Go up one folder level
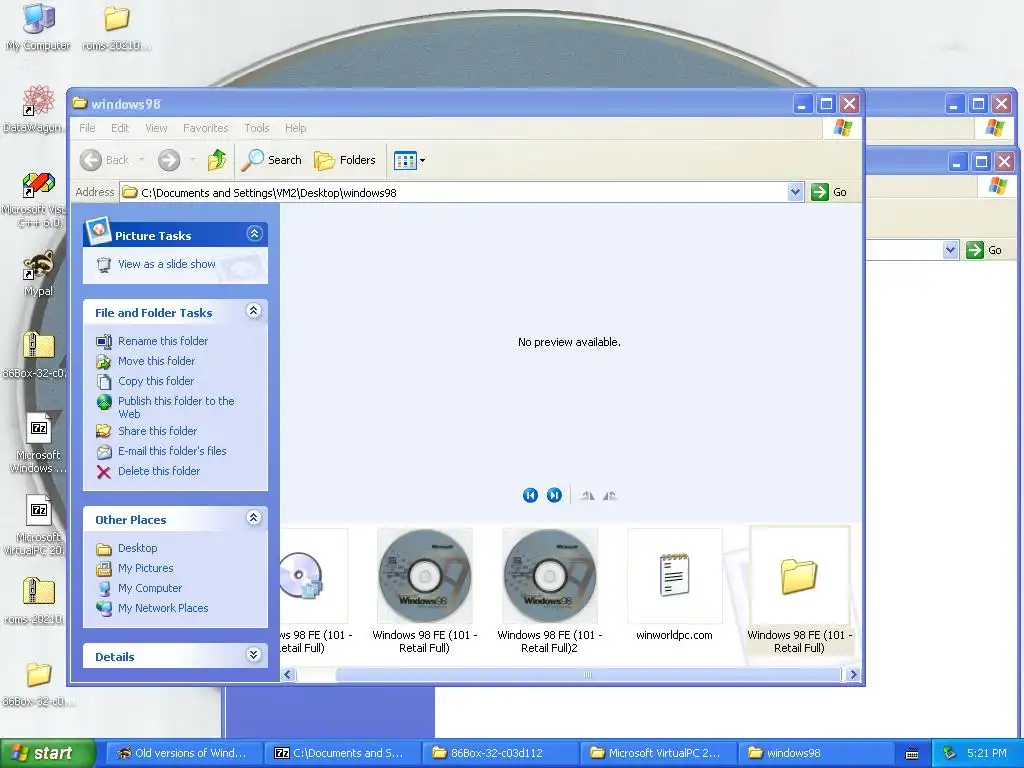1024x768 pixels. (217, 160)
